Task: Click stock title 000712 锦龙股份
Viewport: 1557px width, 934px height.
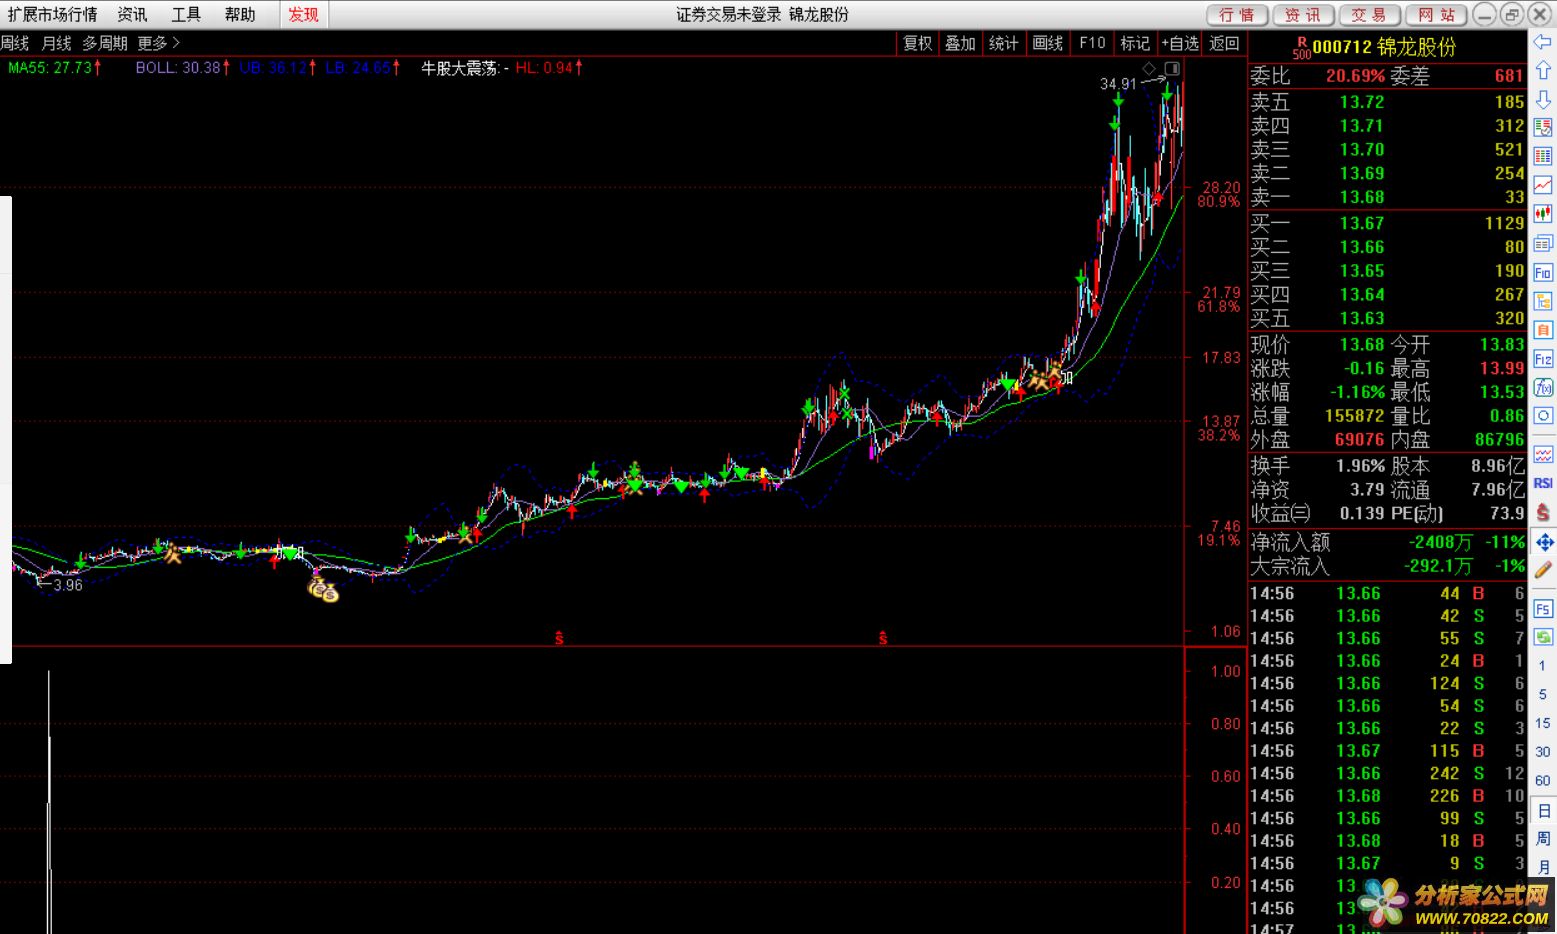Action: [1384, 47]
